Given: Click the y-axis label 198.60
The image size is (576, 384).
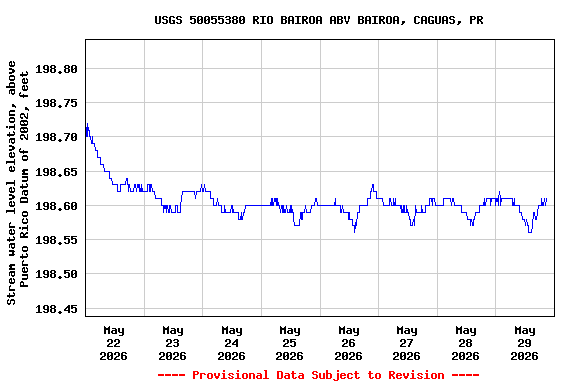Looking at the screenshot, I should pos(56,206).
